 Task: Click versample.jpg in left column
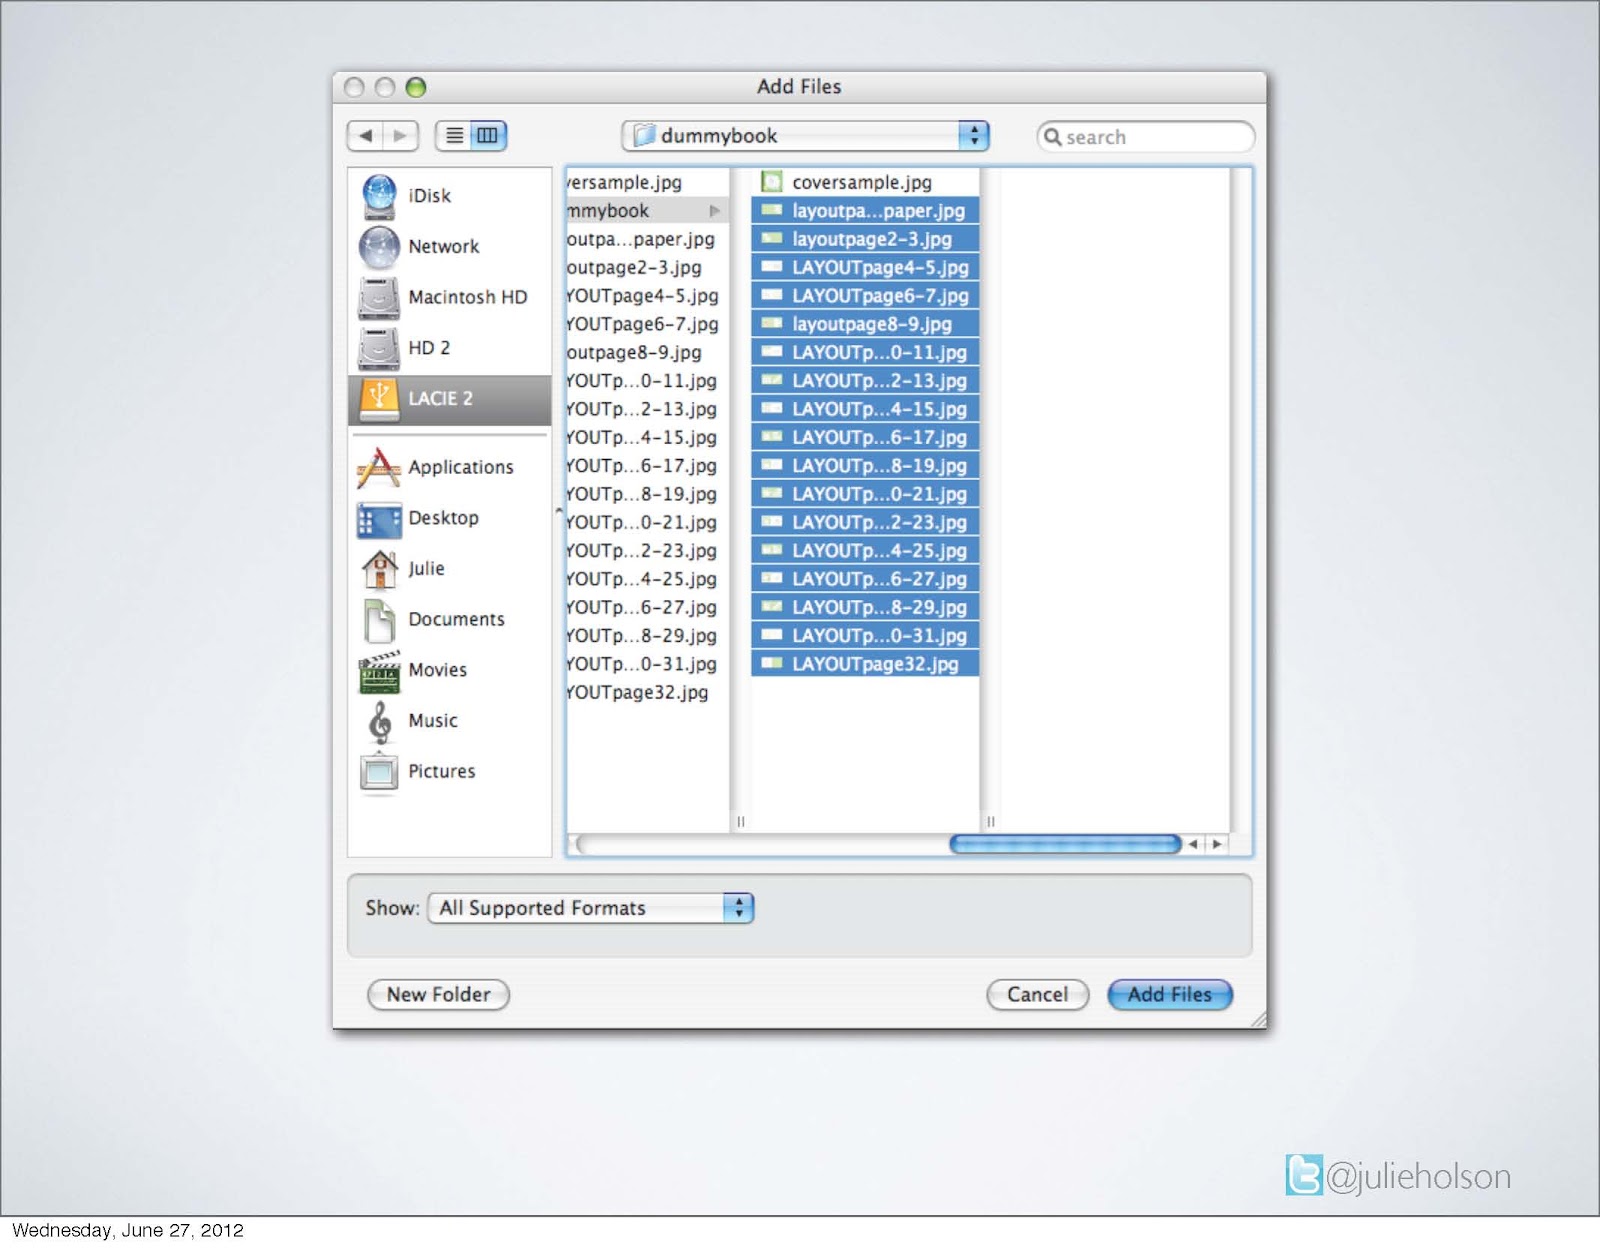(x=648, y=182)
